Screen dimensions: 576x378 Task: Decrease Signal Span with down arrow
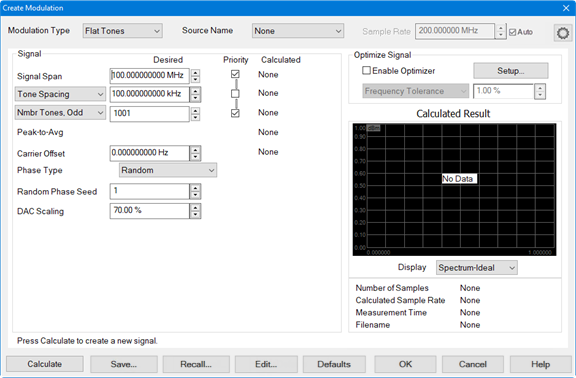tap(195, 79)
